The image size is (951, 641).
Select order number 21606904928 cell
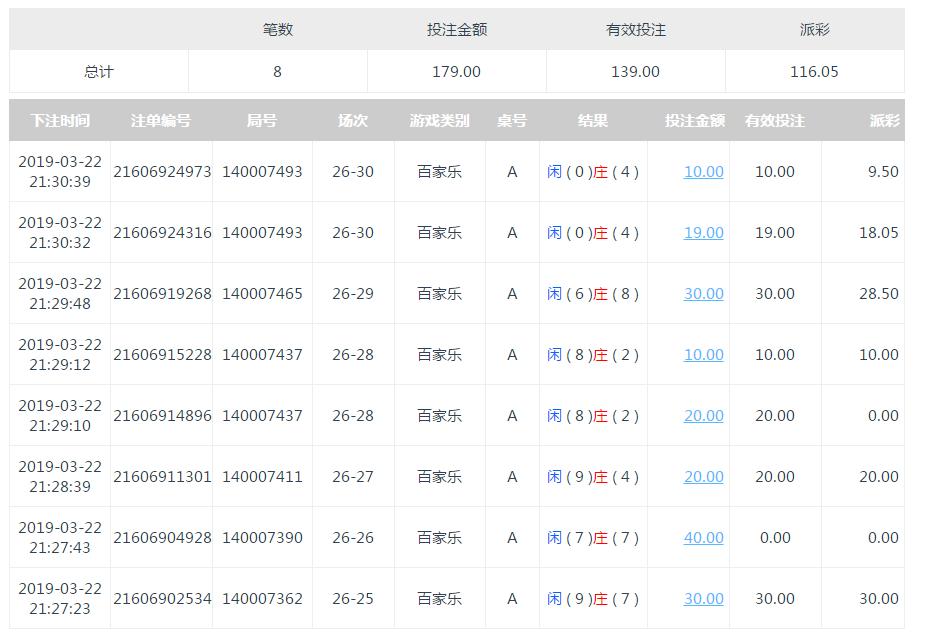coord(162,538)
